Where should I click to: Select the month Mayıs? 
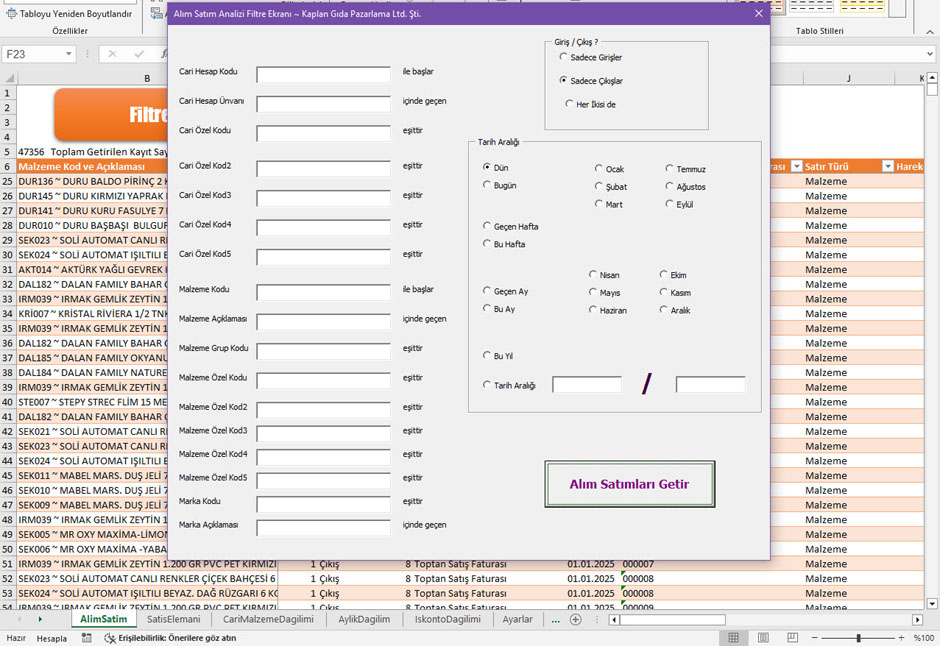(604, 293)
